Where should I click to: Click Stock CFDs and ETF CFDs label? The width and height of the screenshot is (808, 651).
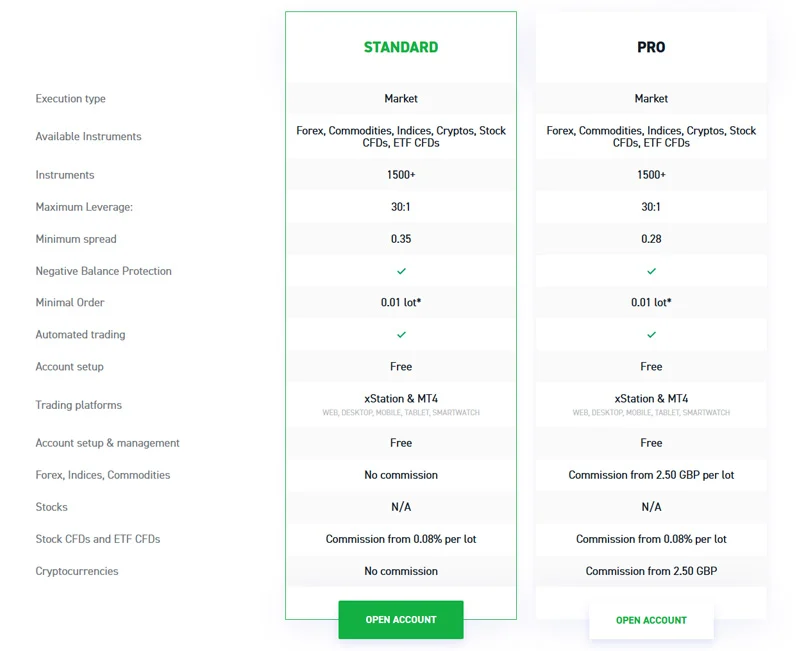pyautogui.click(x=98, y=539)
